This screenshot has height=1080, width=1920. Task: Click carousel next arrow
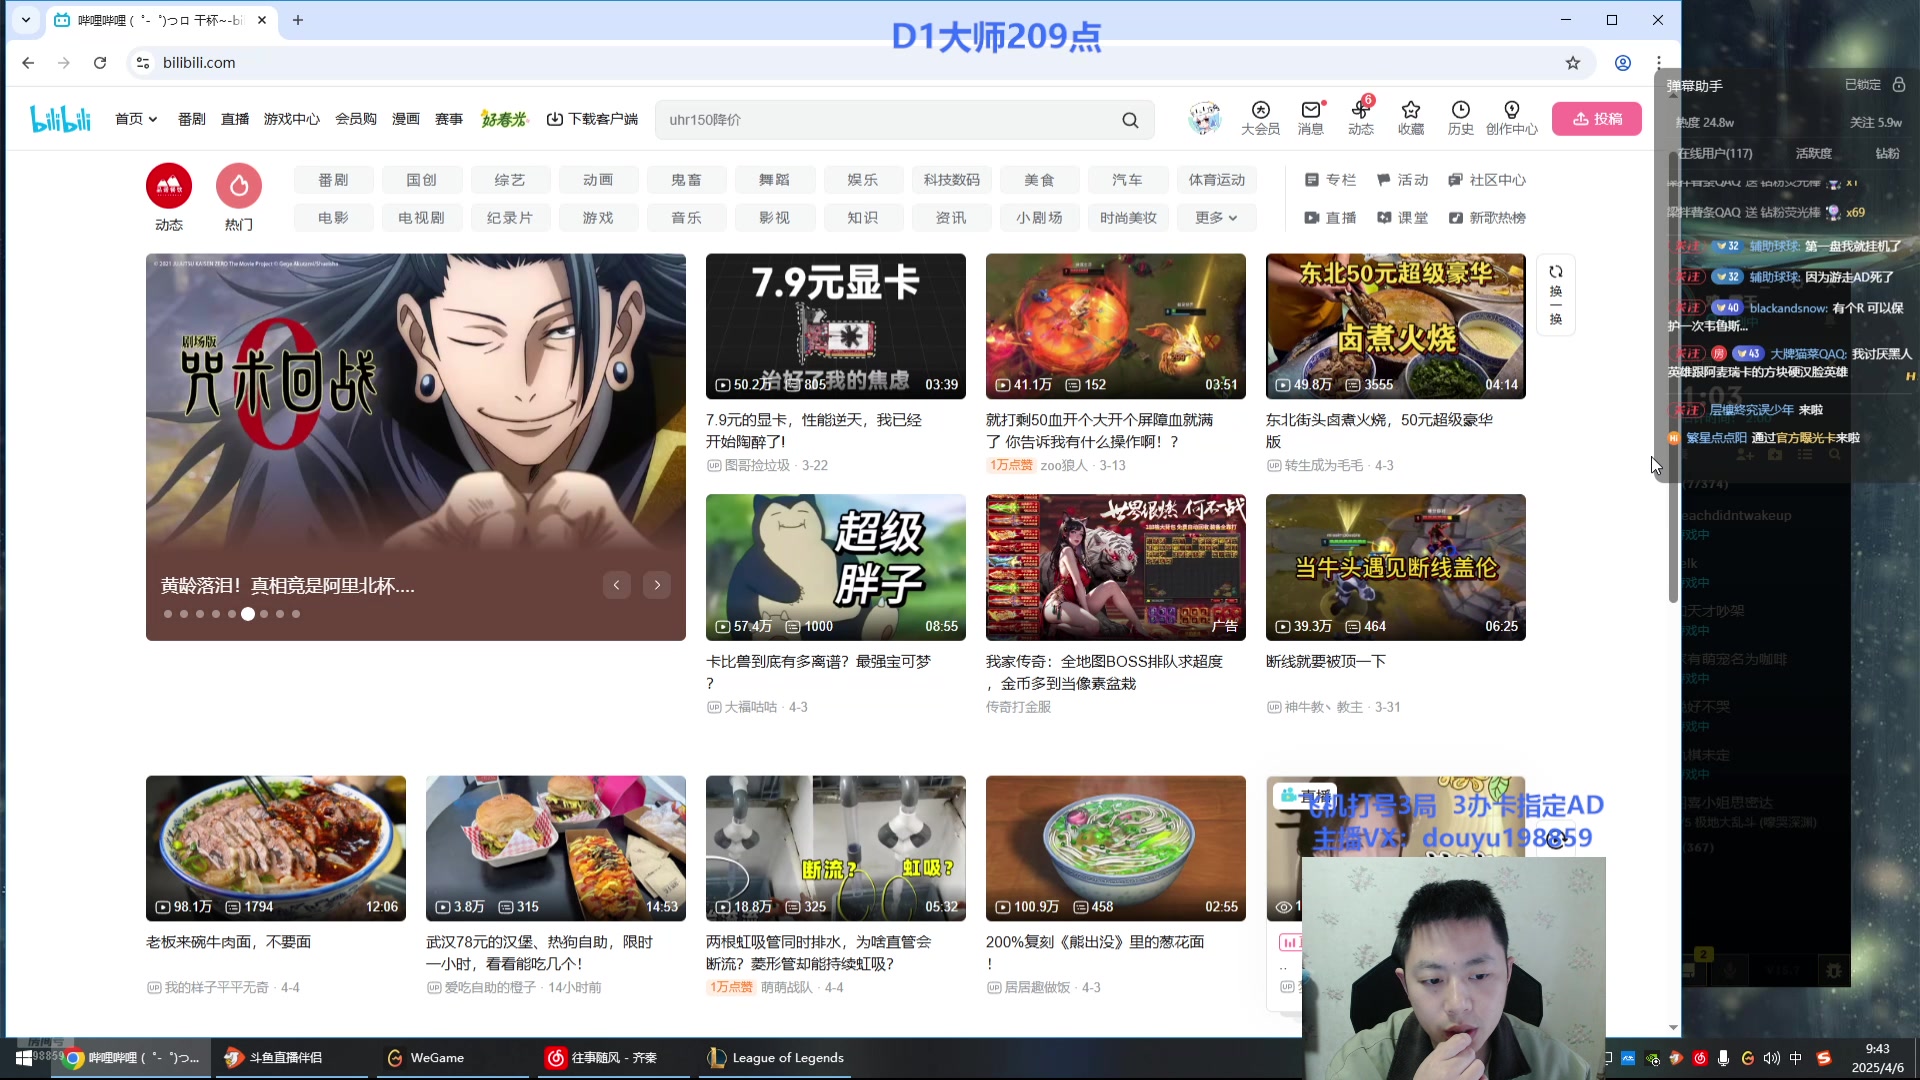tap(657, 585)
